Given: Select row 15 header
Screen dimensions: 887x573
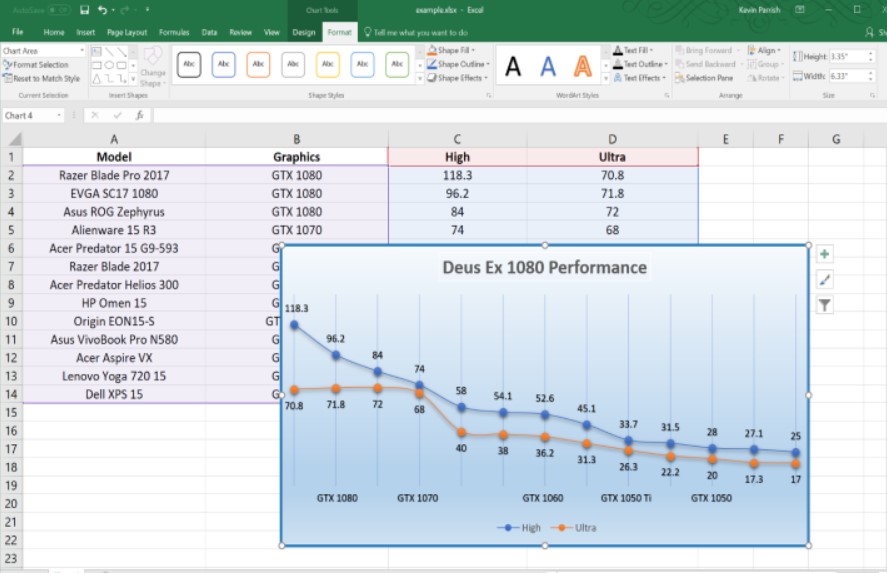Looking at the screenshot, I should point(11,412).
